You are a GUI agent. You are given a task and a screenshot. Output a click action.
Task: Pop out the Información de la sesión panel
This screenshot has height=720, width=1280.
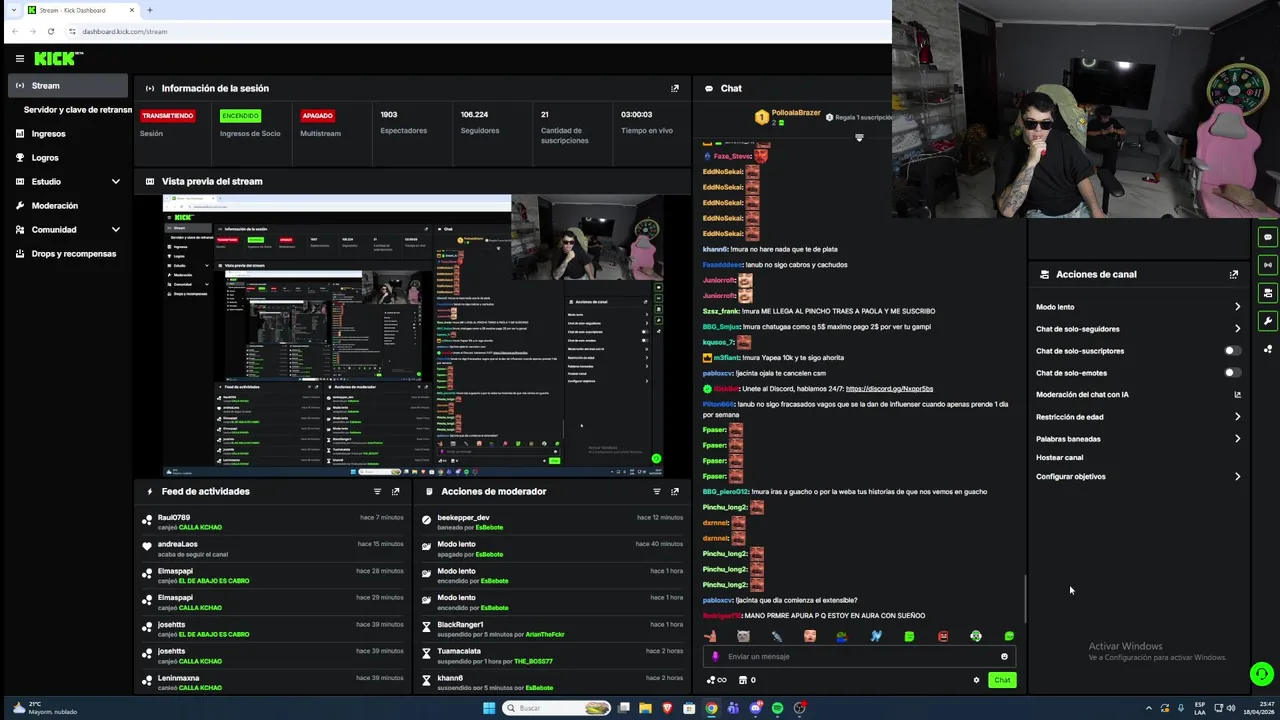pos(675,88)
